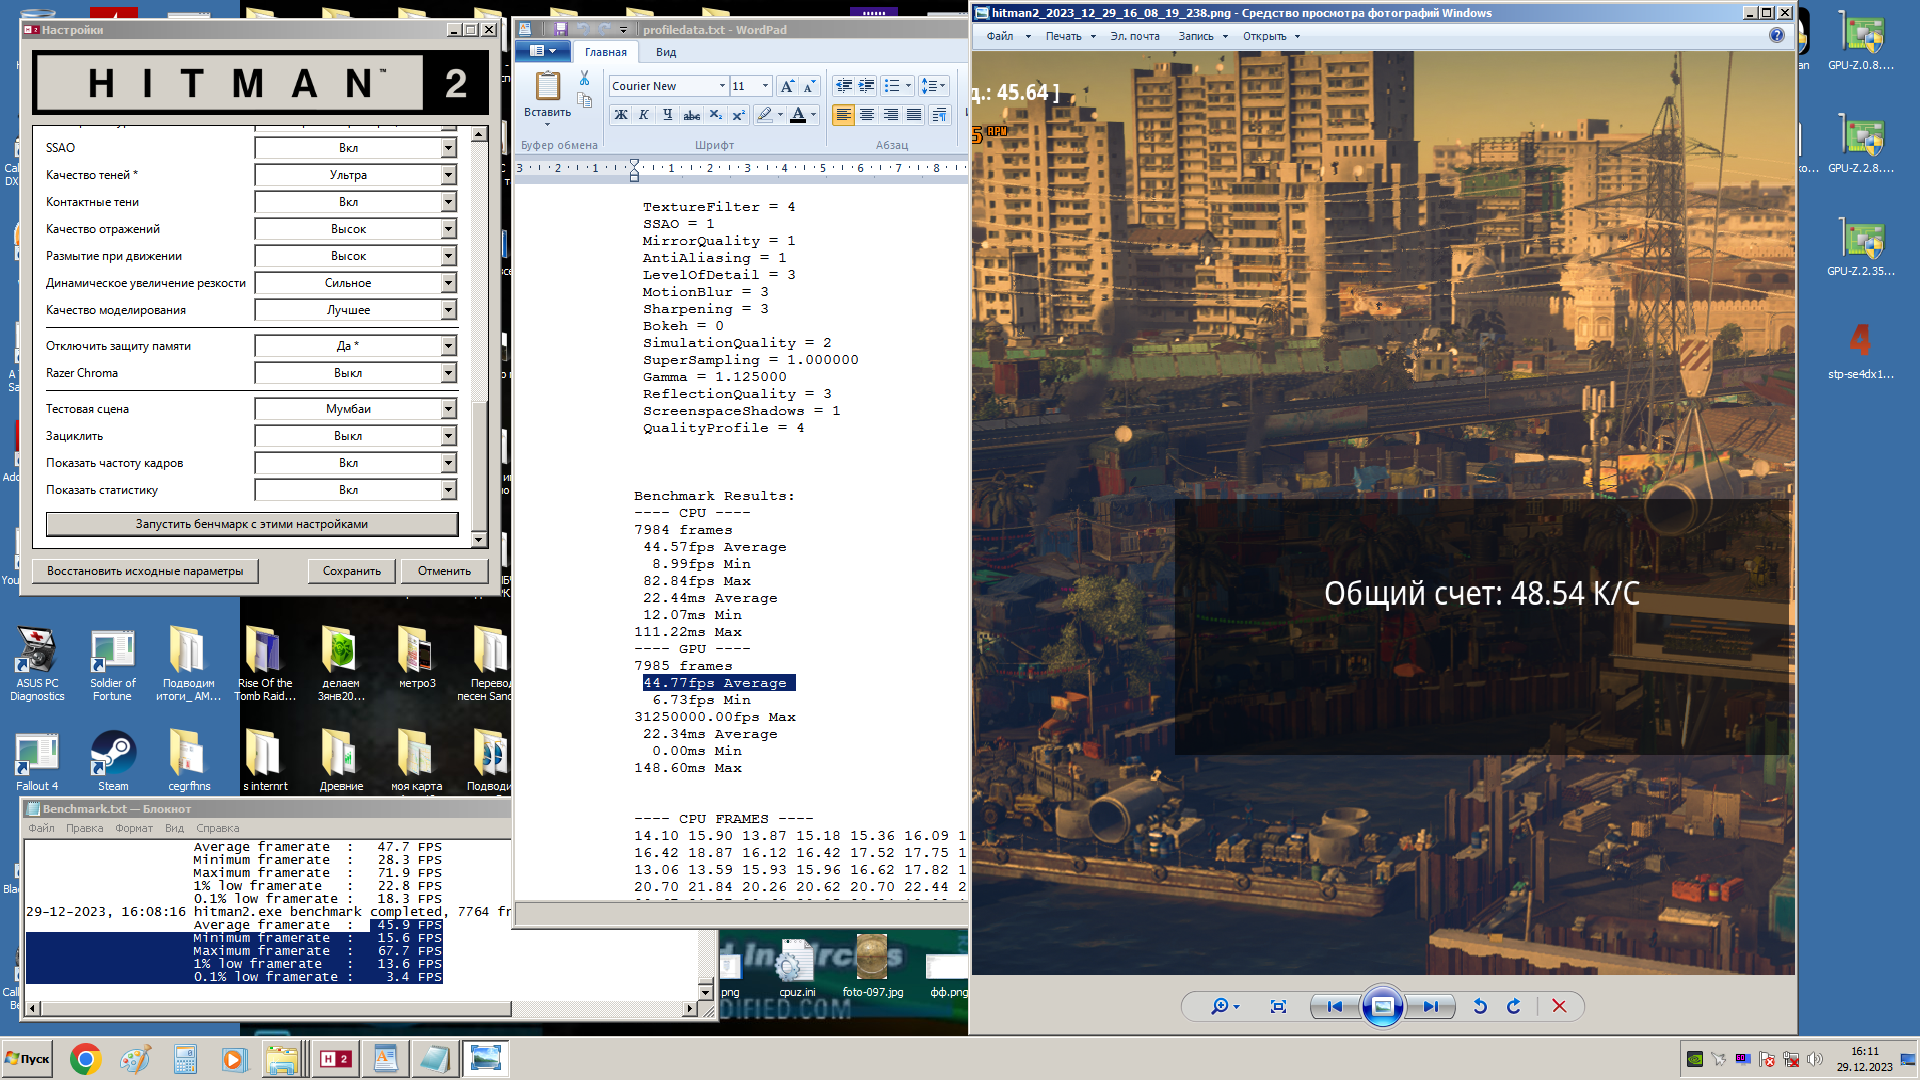This screenshot has width=1920, height=1080.
Task: Click the fit-to-window actual size icon
Action: (1278, 1006)
